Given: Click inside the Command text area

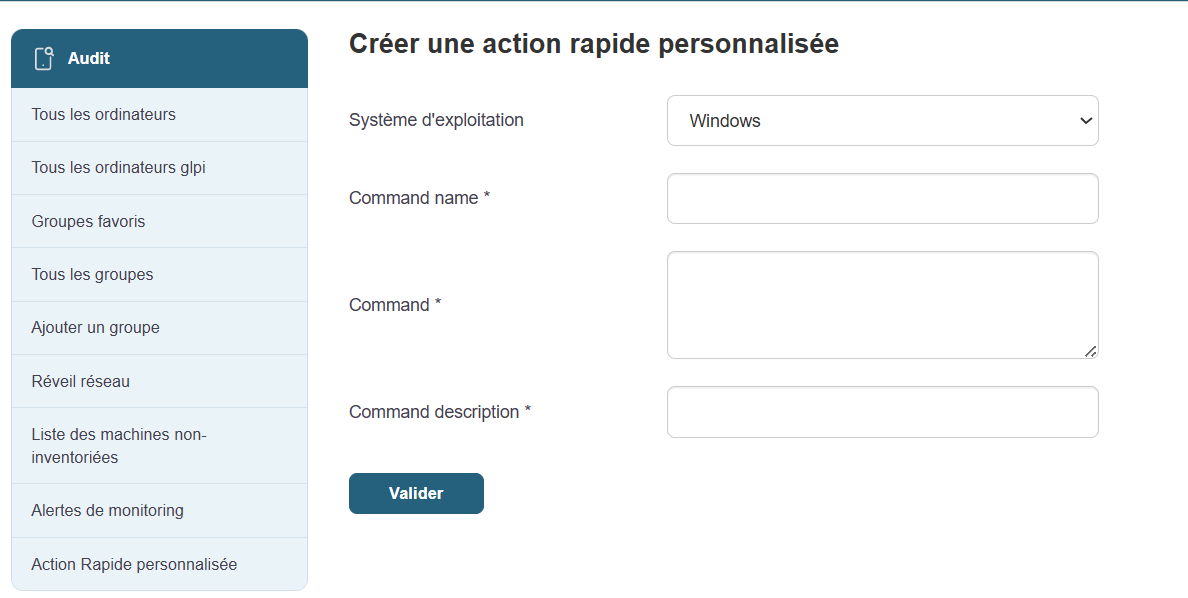Looking at the screenshot, I should point(882,304).
